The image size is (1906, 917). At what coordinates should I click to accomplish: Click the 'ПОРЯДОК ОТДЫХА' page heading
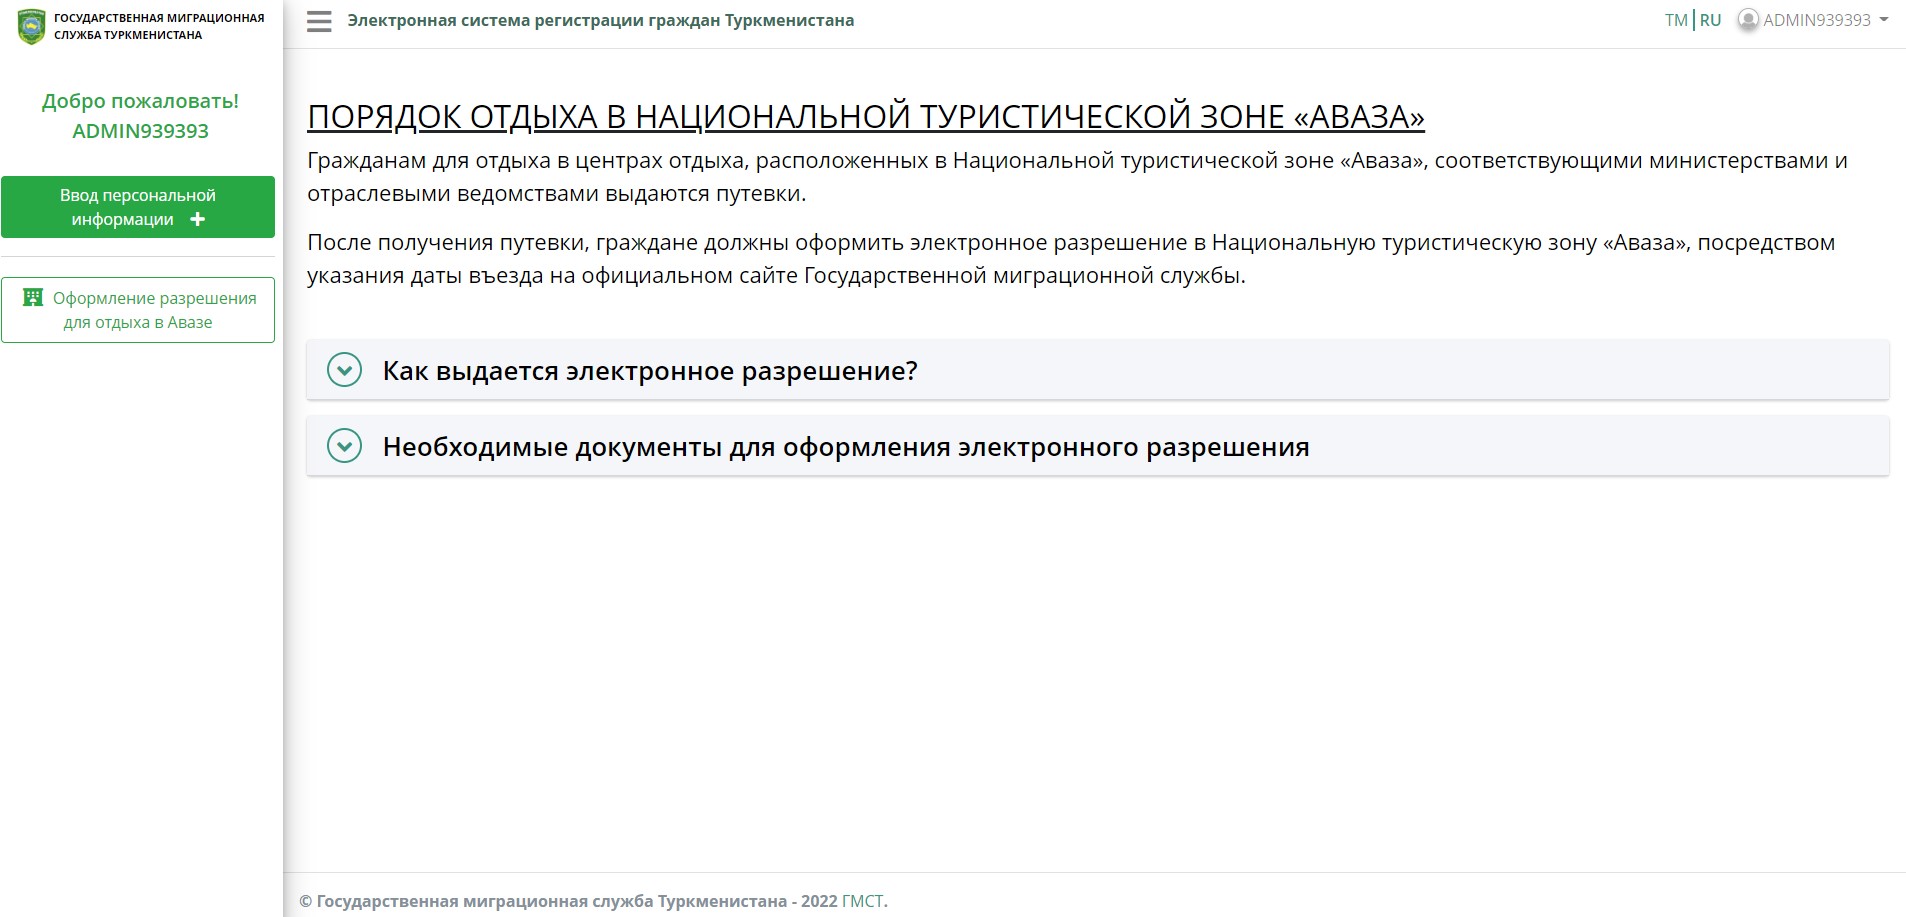865,117
